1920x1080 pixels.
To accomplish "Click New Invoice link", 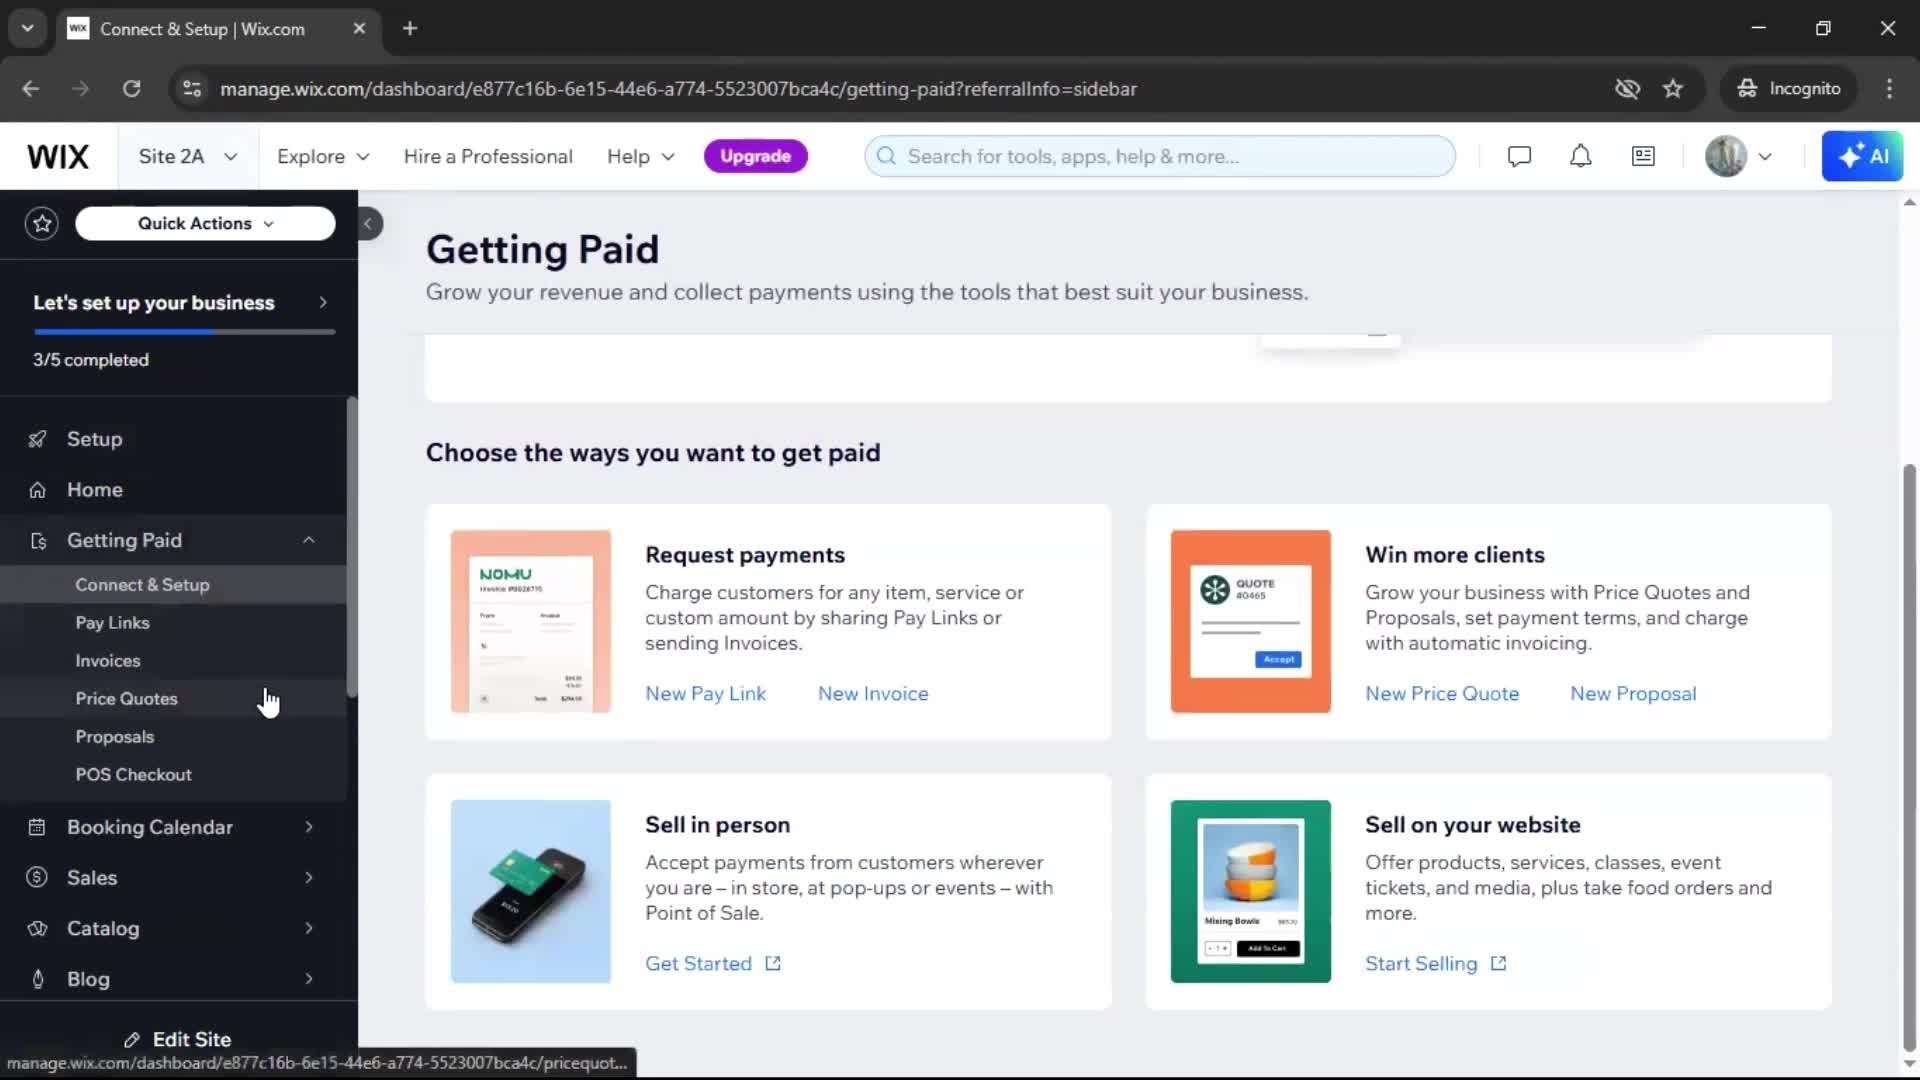I will 873,693.
